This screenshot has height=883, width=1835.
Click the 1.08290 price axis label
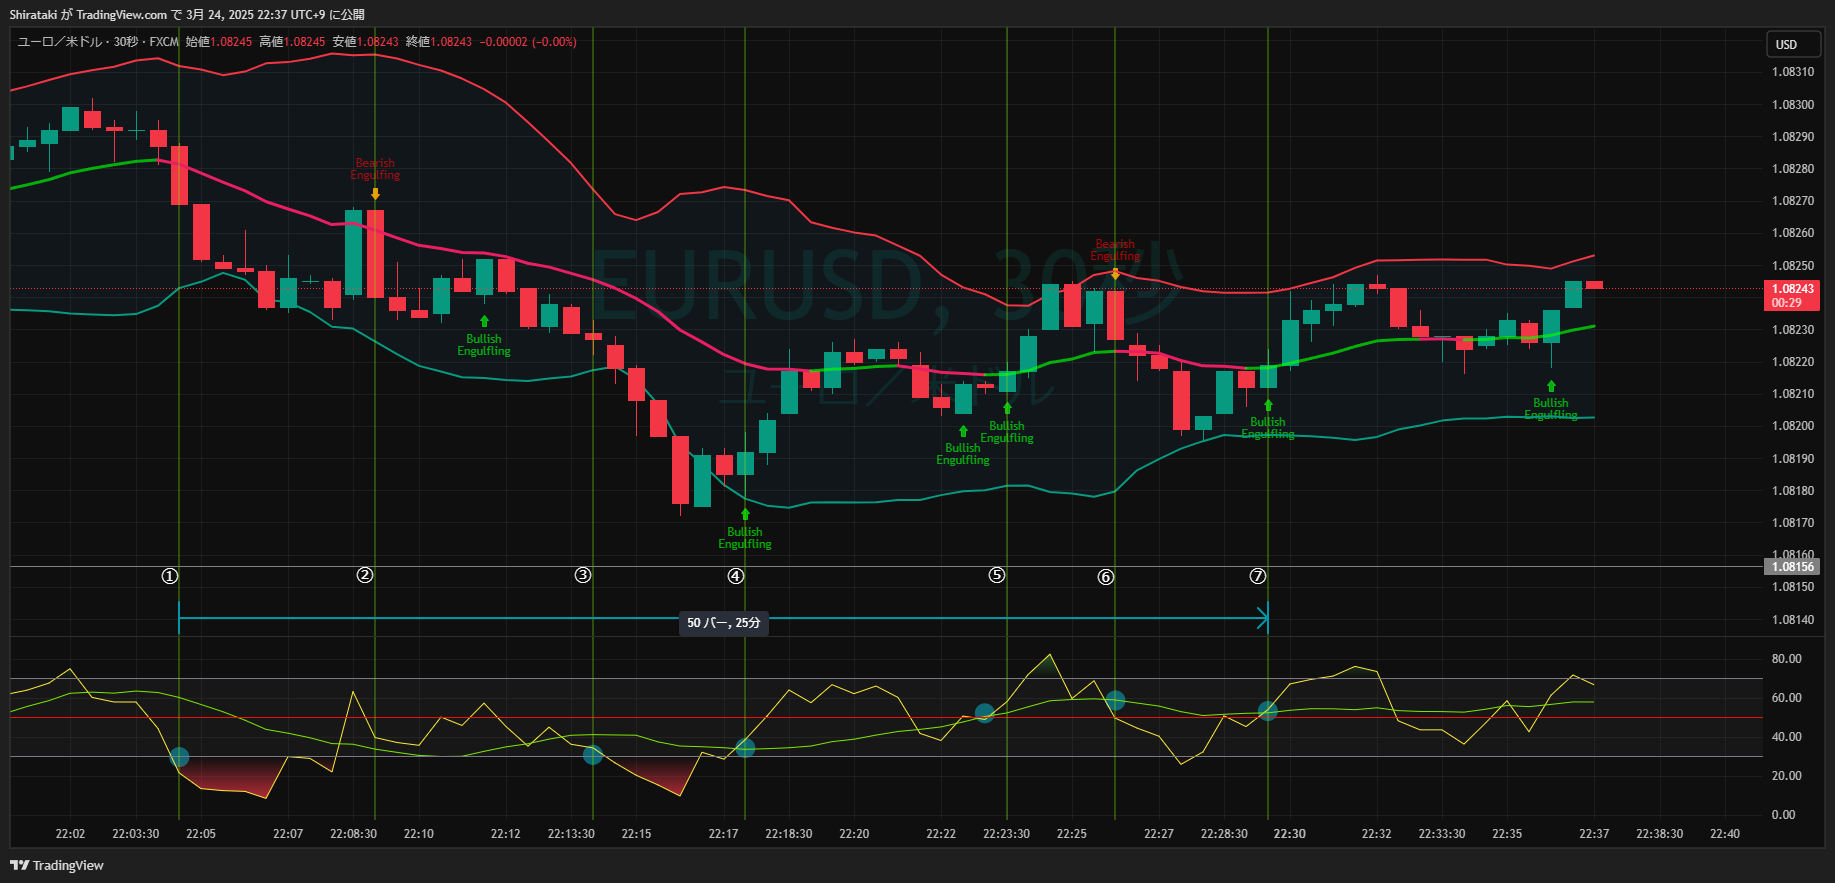1793,137
